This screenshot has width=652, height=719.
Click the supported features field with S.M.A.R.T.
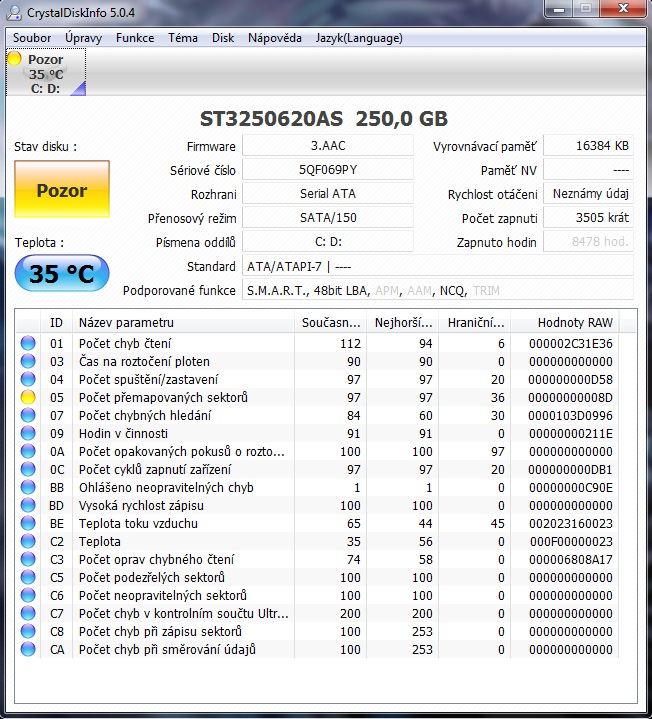click(438, 290)
